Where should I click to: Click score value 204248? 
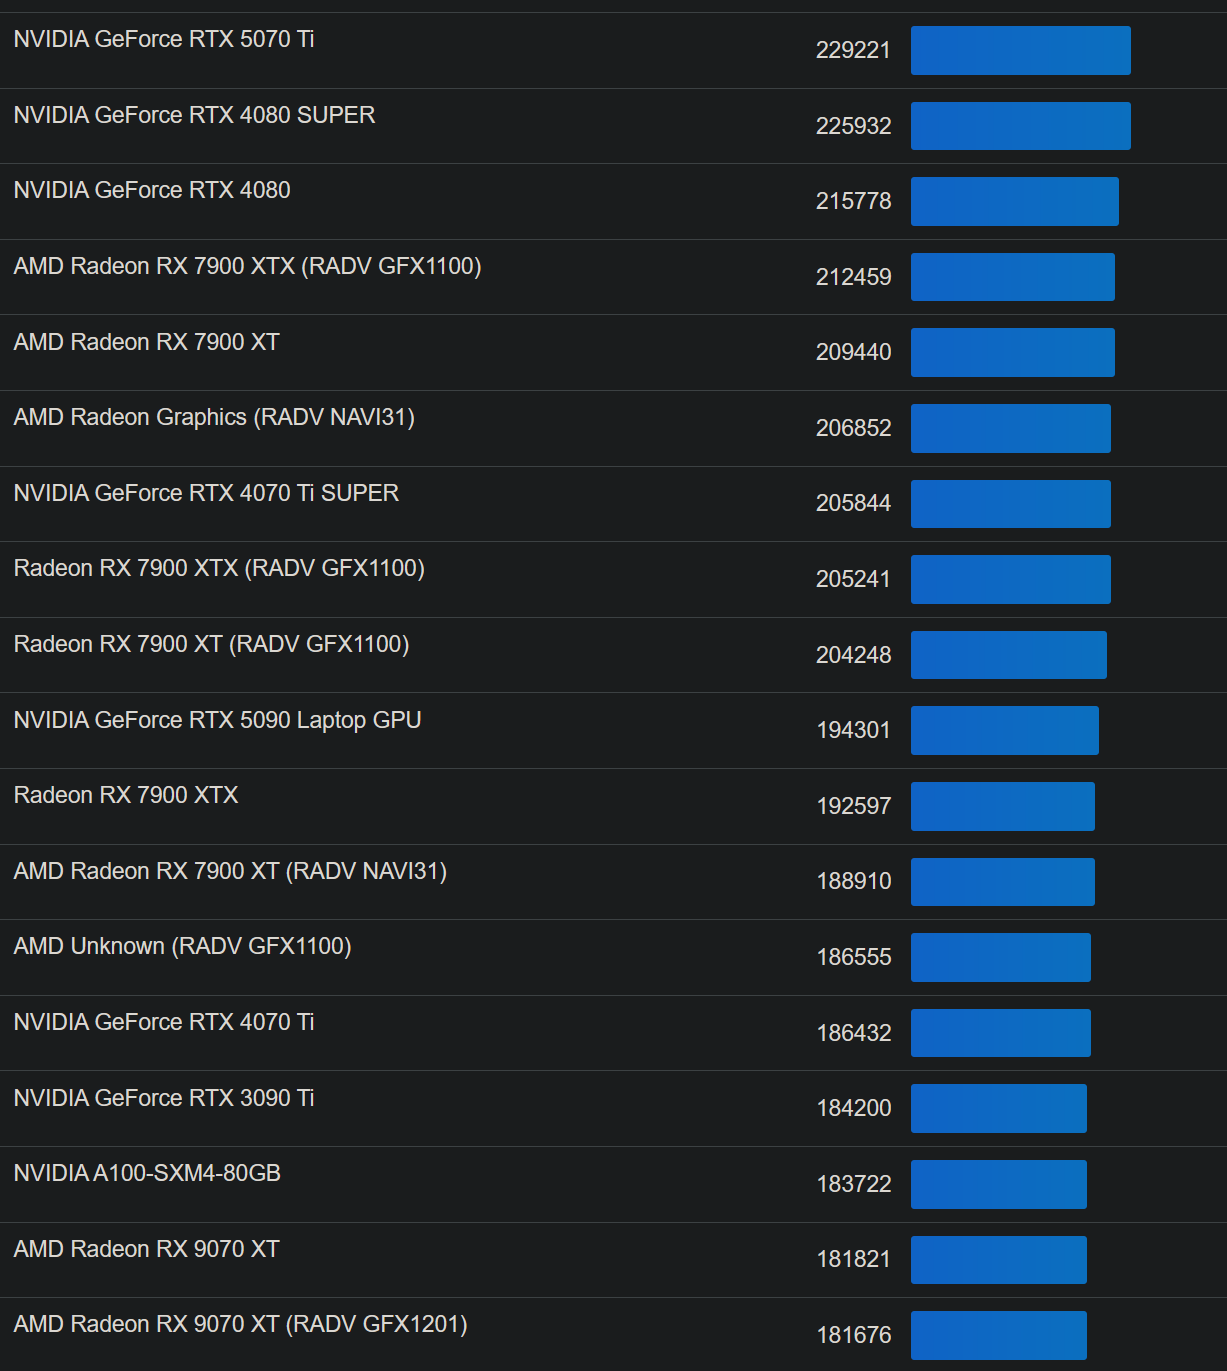[x=853, y=655]
